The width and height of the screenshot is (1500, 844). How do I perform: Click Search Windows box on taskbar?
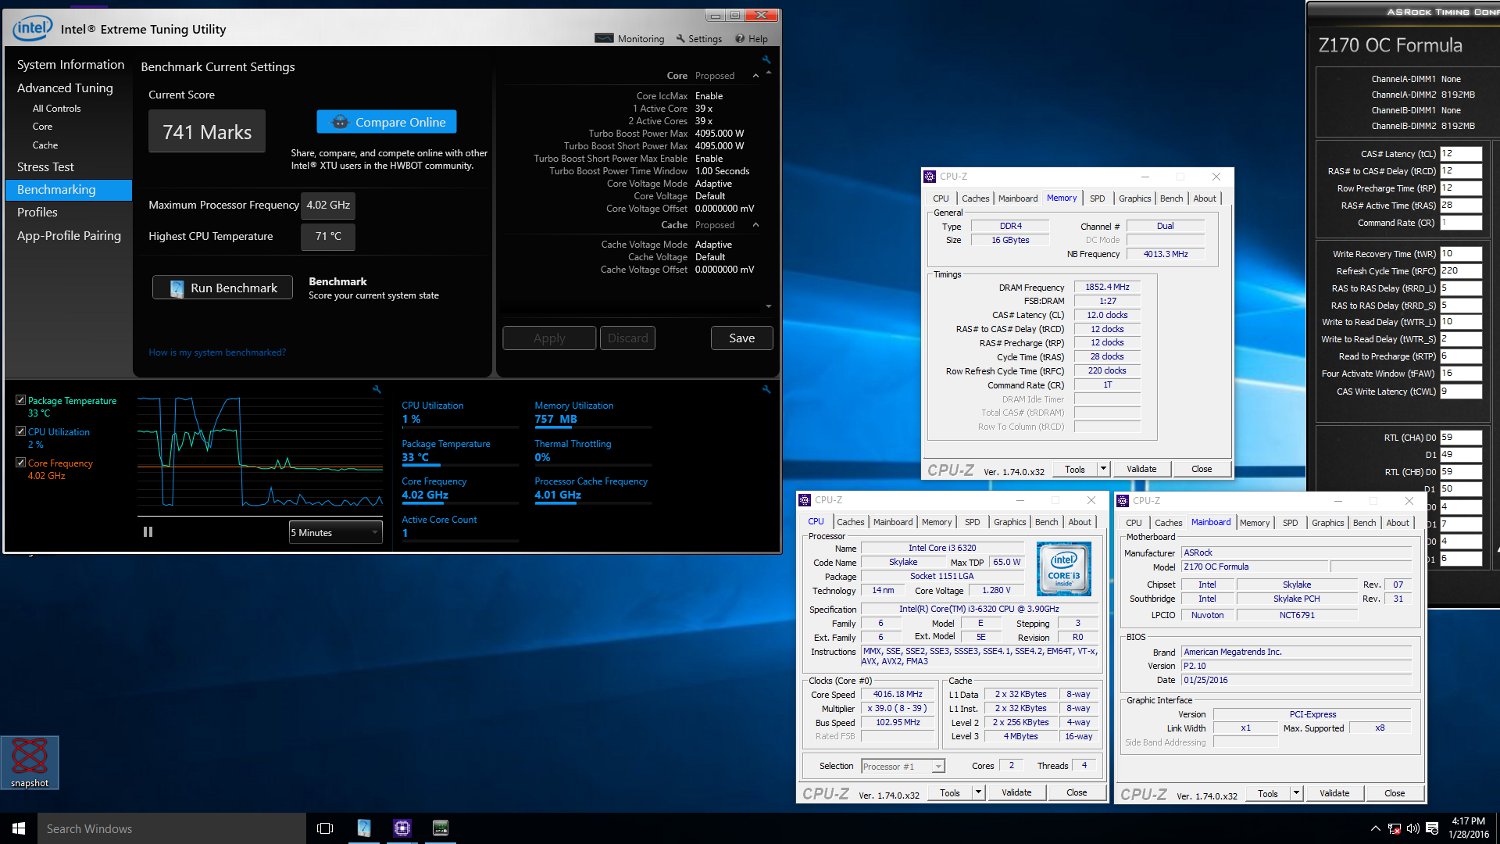[171, 828]
